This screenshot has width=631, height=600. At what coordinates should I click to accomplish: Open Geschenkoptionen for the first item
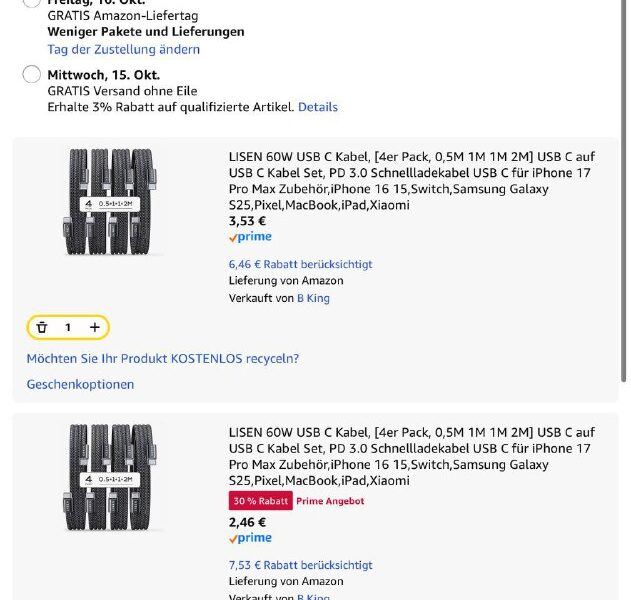pos(80,384)
